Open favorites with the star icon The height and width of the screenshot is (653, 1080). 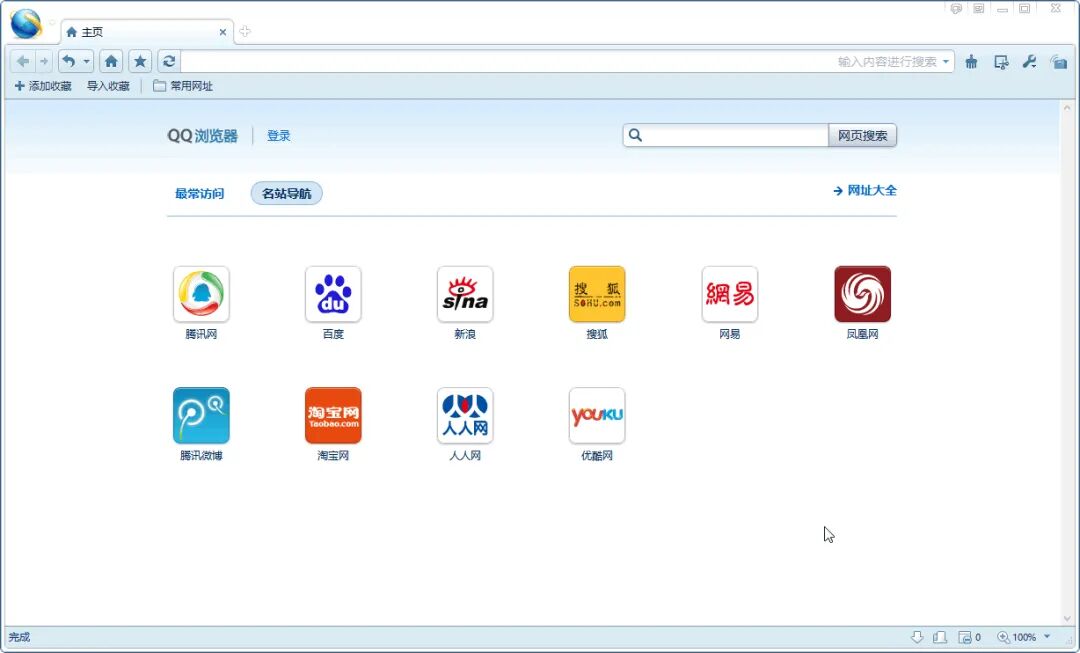[140, 61]
